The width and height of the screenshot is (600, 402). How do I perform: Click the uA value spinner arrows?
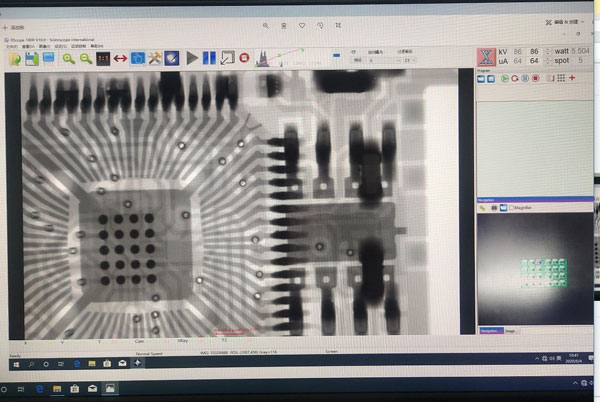click(x=546, y=61)
